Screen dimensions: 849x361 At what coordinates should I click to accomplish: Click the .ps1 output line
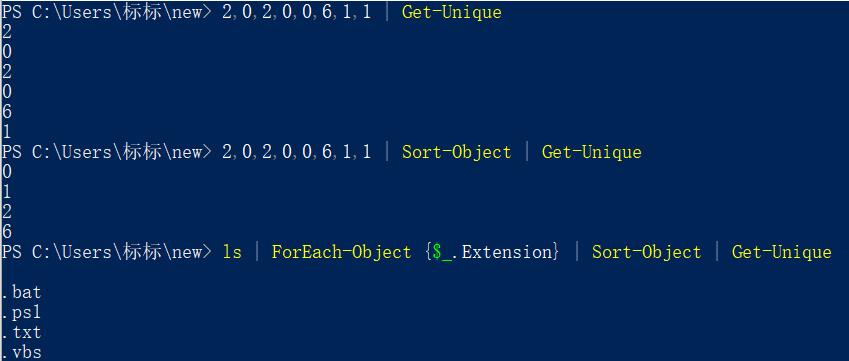[21, 312]
